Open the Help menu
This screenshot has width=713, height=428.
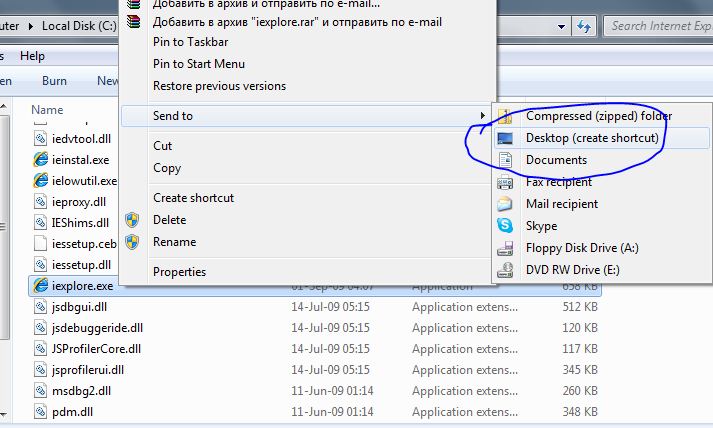click(x=32, y=56)
